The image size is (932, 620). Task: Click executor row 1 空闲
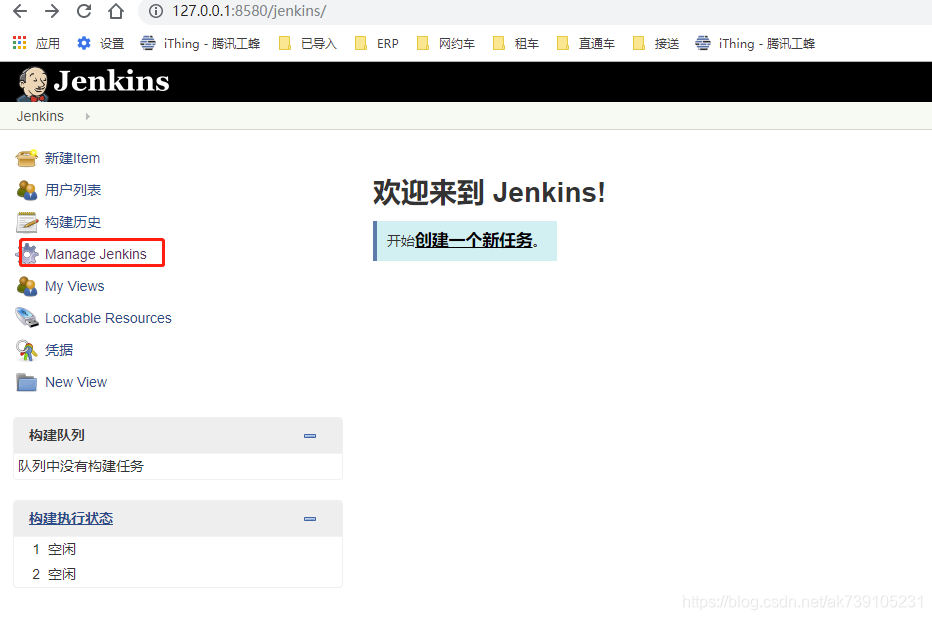[x=54, y=549]
